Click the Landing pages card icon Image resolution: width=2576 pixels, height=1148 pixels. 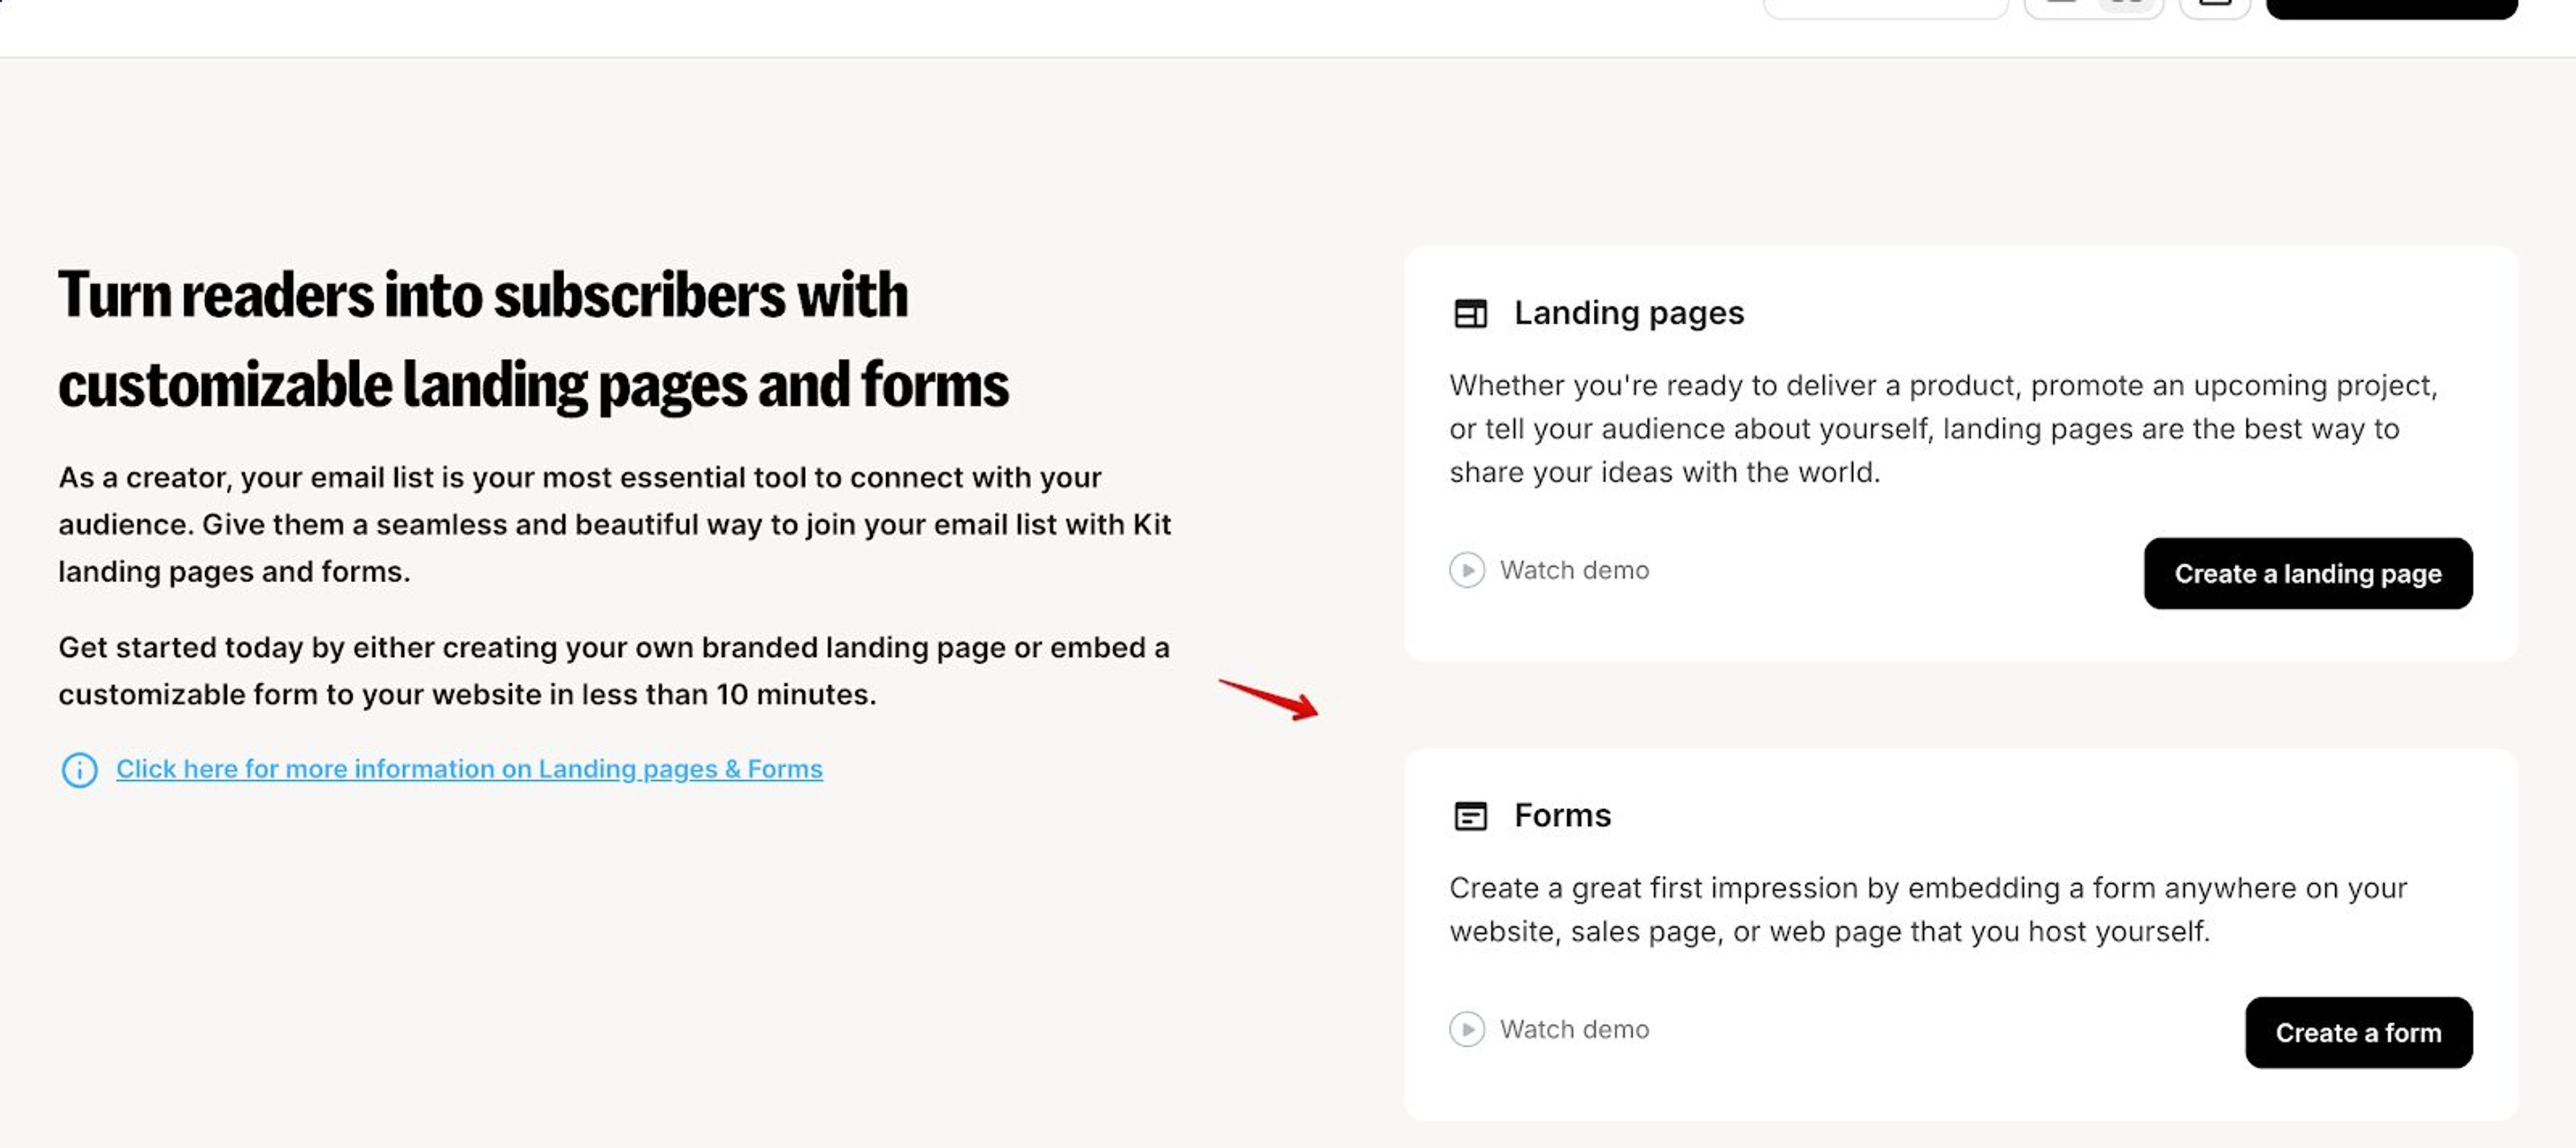tap(1471, 313)
